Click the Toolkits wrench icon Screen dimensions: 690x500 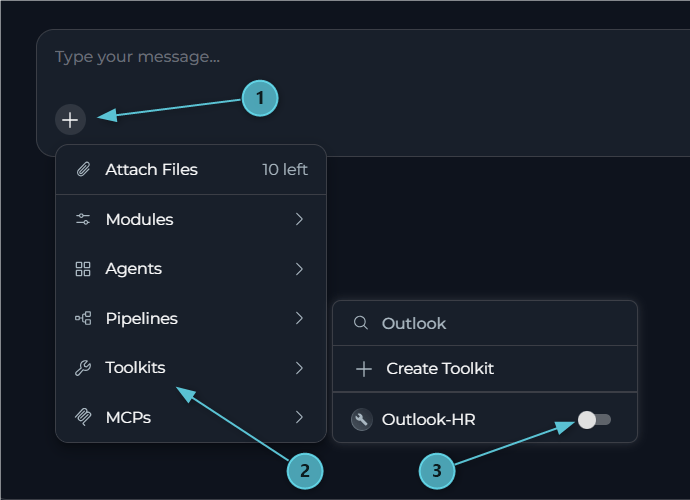pyautogui.click(x=83, y=368)
